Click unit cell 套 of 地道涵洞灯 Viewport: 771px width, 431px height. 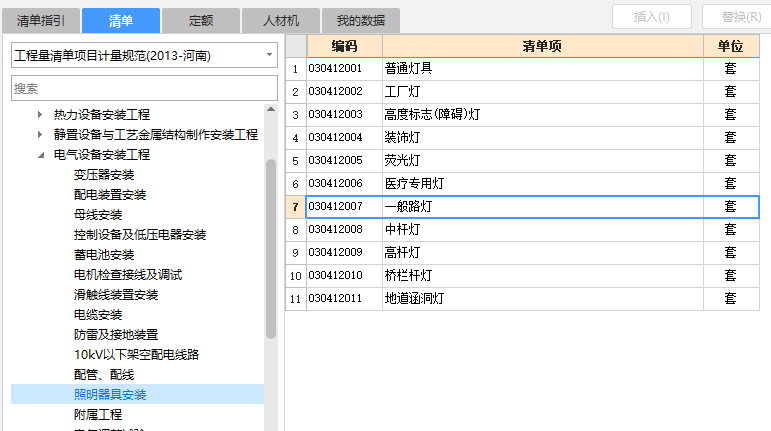[x=731, y=299]
